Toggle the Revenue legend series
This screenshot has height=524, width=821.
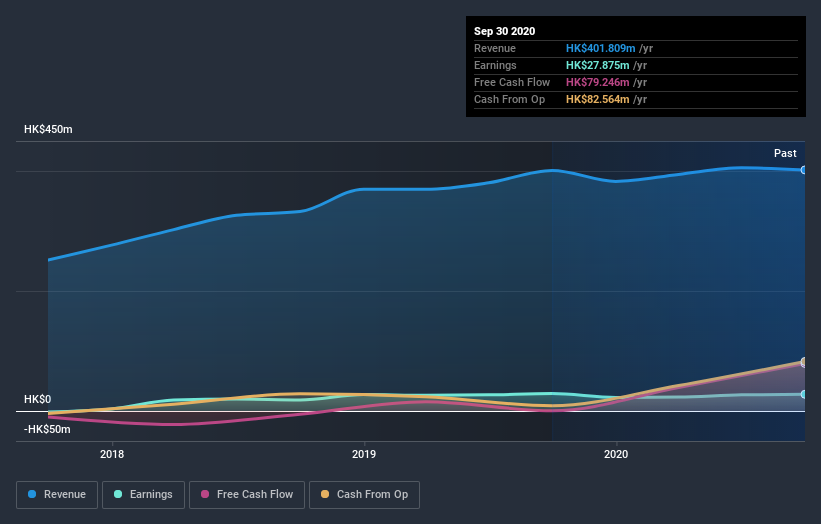pyautogui.click(x=57, y=495)
